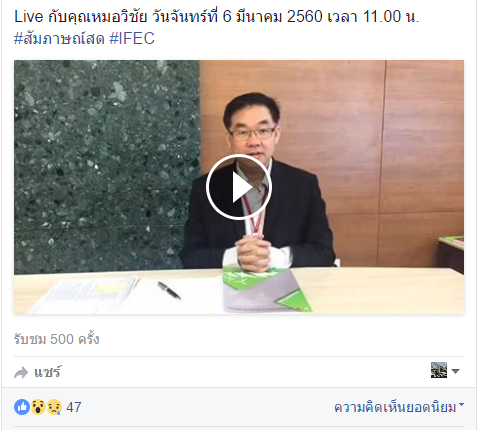Open the #IFEC hashtag link
The height and width of the screenshot is (430, 480).
132,38
